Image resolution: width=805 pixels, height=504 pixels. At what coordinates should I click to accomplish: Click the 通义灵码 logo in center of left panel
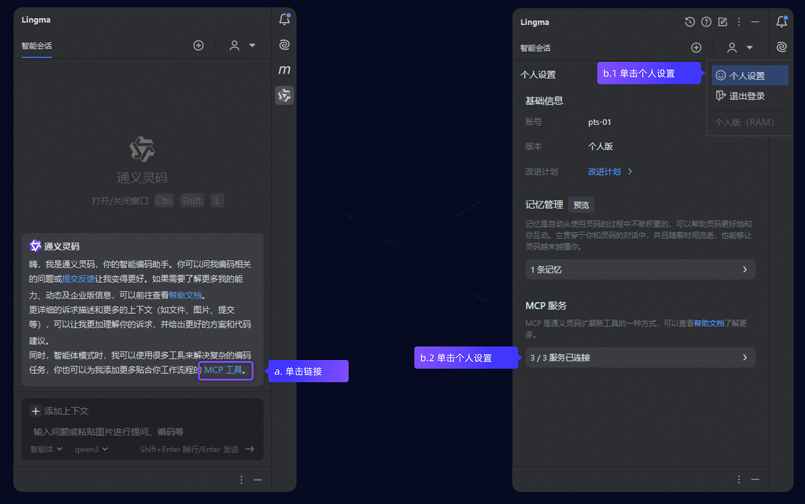[142, 149]
